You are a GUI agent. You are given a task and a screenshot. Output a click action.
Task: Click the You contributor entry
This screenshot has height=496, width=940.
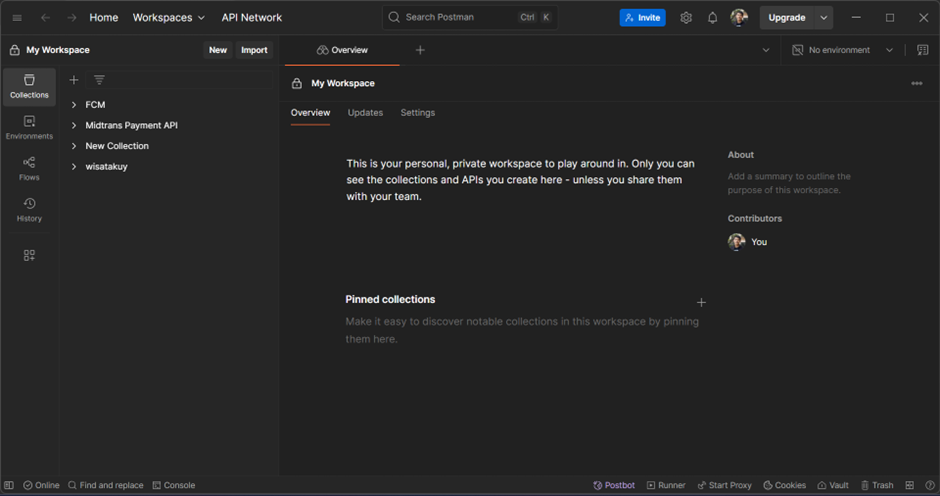coord(748,242)
